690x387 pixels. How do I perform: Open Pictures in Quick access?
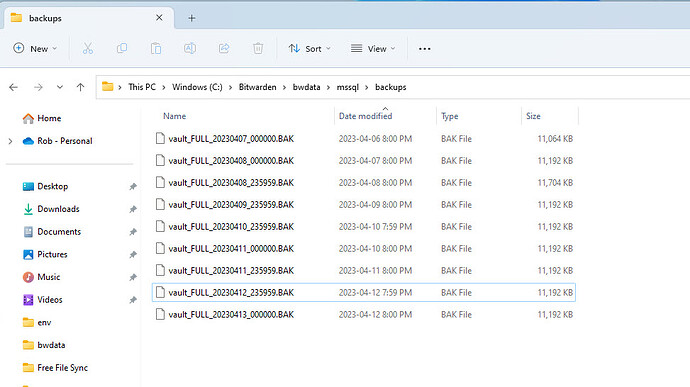click(x=45, y=254)
